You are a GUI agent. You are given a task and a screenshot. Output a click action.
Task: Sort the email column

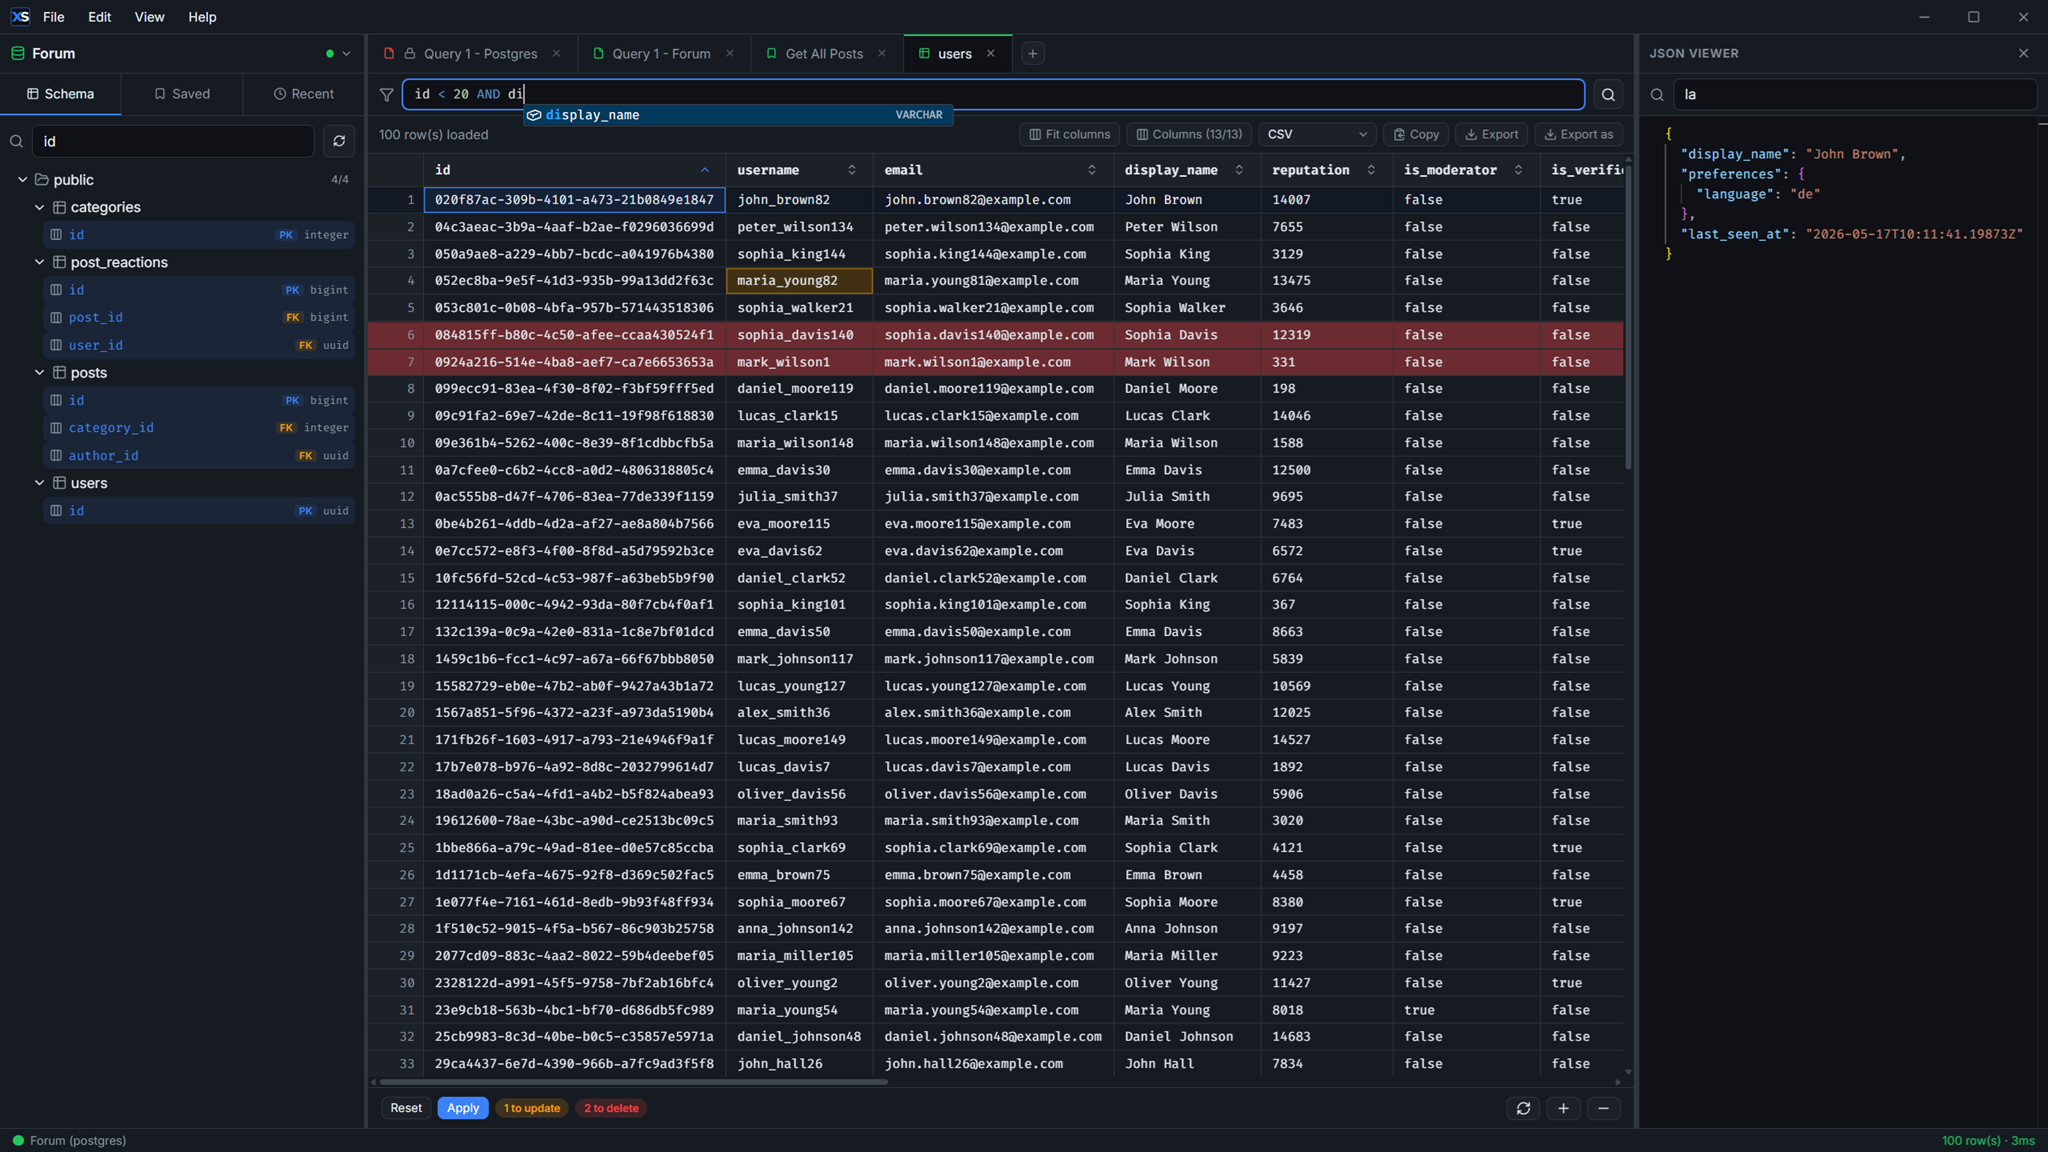pos(1092,170)
